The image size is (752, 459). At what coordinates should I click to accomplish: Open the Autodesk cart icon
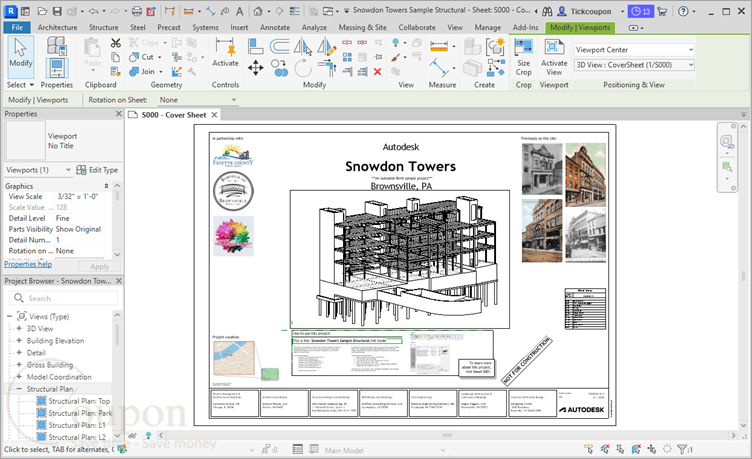point(662,11)
